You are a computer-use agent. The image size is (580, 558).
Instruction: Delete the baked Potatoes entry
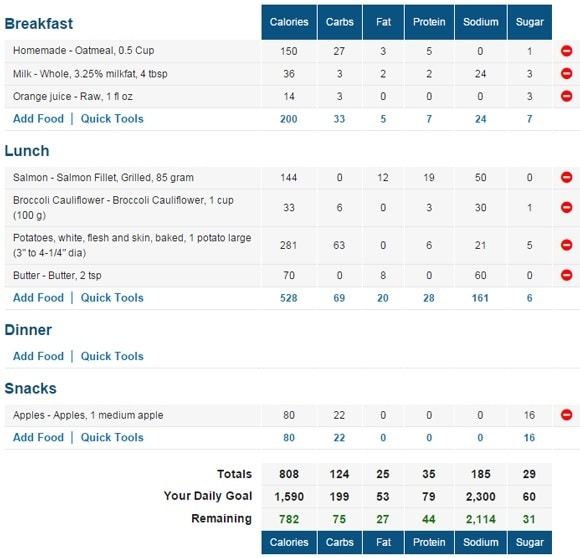click(566, 245)
